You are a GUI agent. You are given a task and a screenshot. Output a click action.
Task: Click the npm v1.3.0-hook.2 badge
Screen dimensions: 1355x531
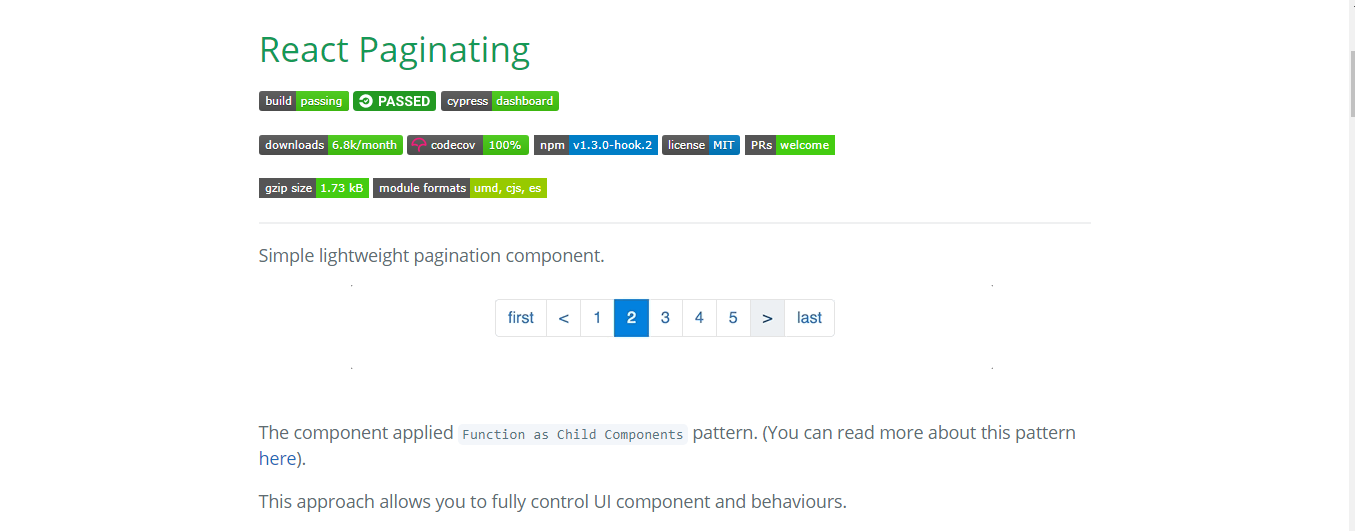[596, 145]
